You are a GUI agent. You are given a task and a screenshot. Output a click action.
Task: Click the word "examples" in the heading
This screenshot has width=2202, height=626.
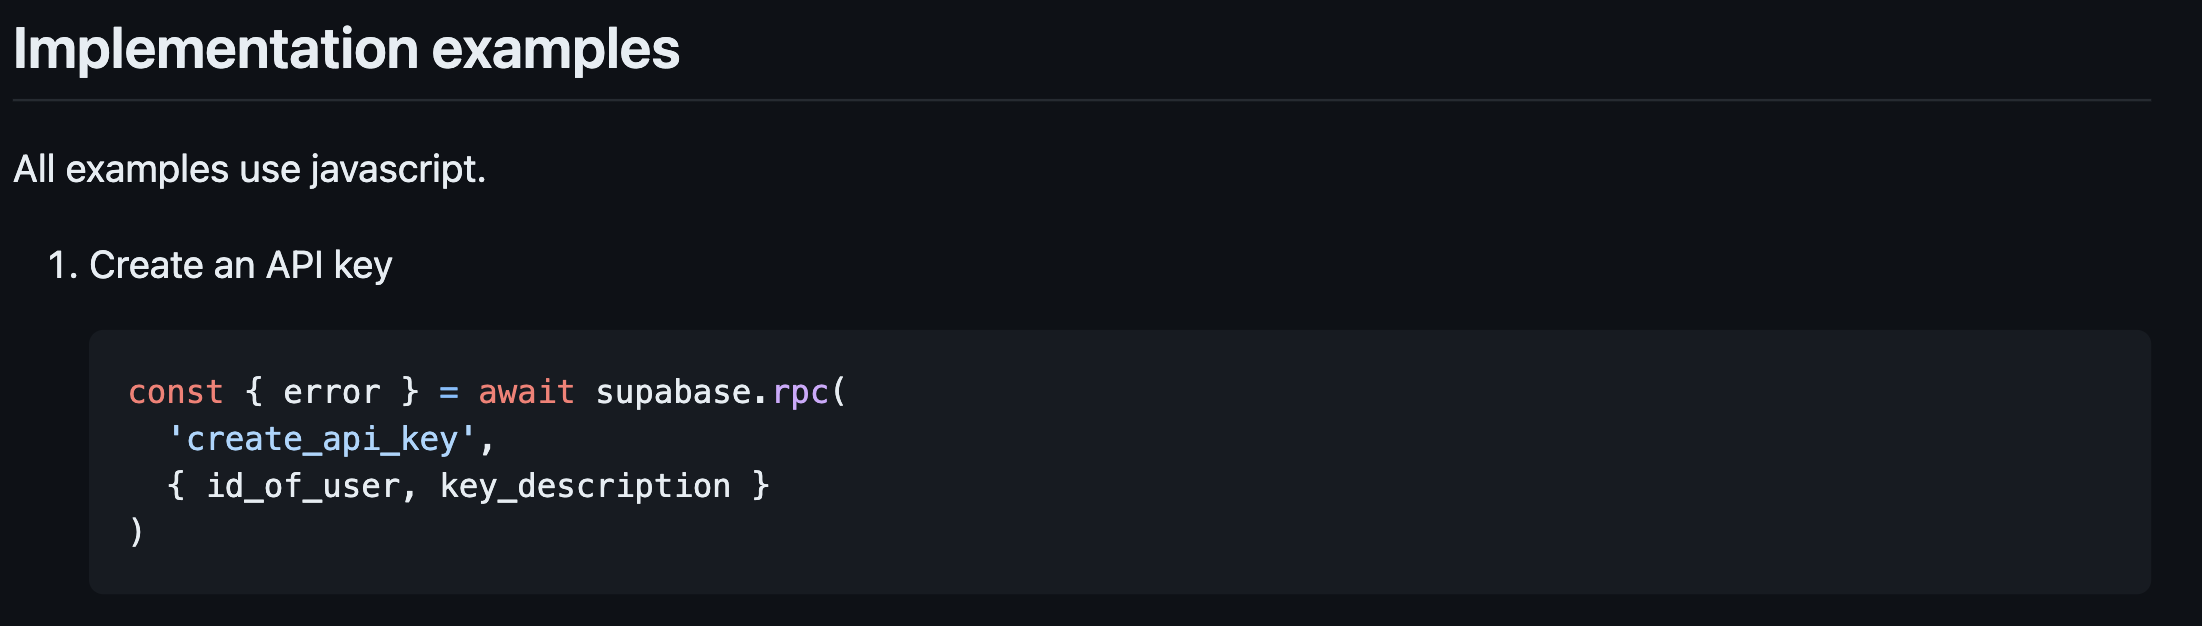tap(555, 50)
